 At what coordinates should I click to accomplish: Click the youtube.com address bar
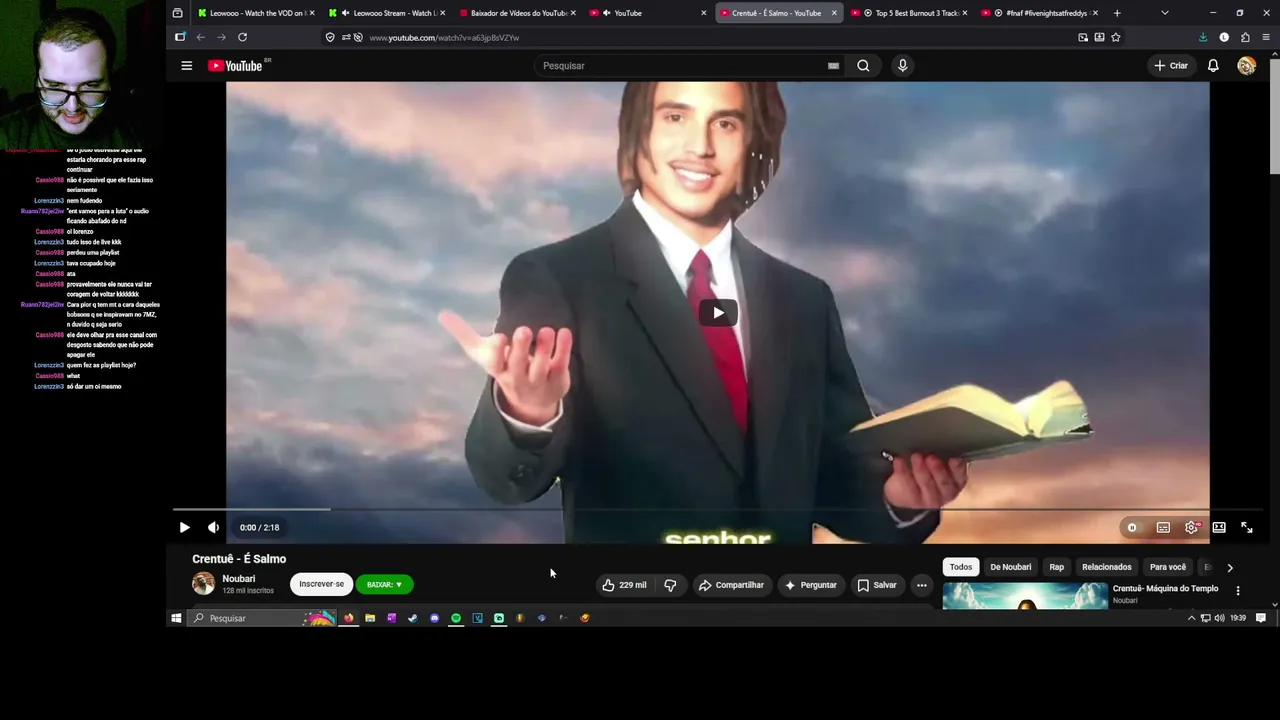720,37
